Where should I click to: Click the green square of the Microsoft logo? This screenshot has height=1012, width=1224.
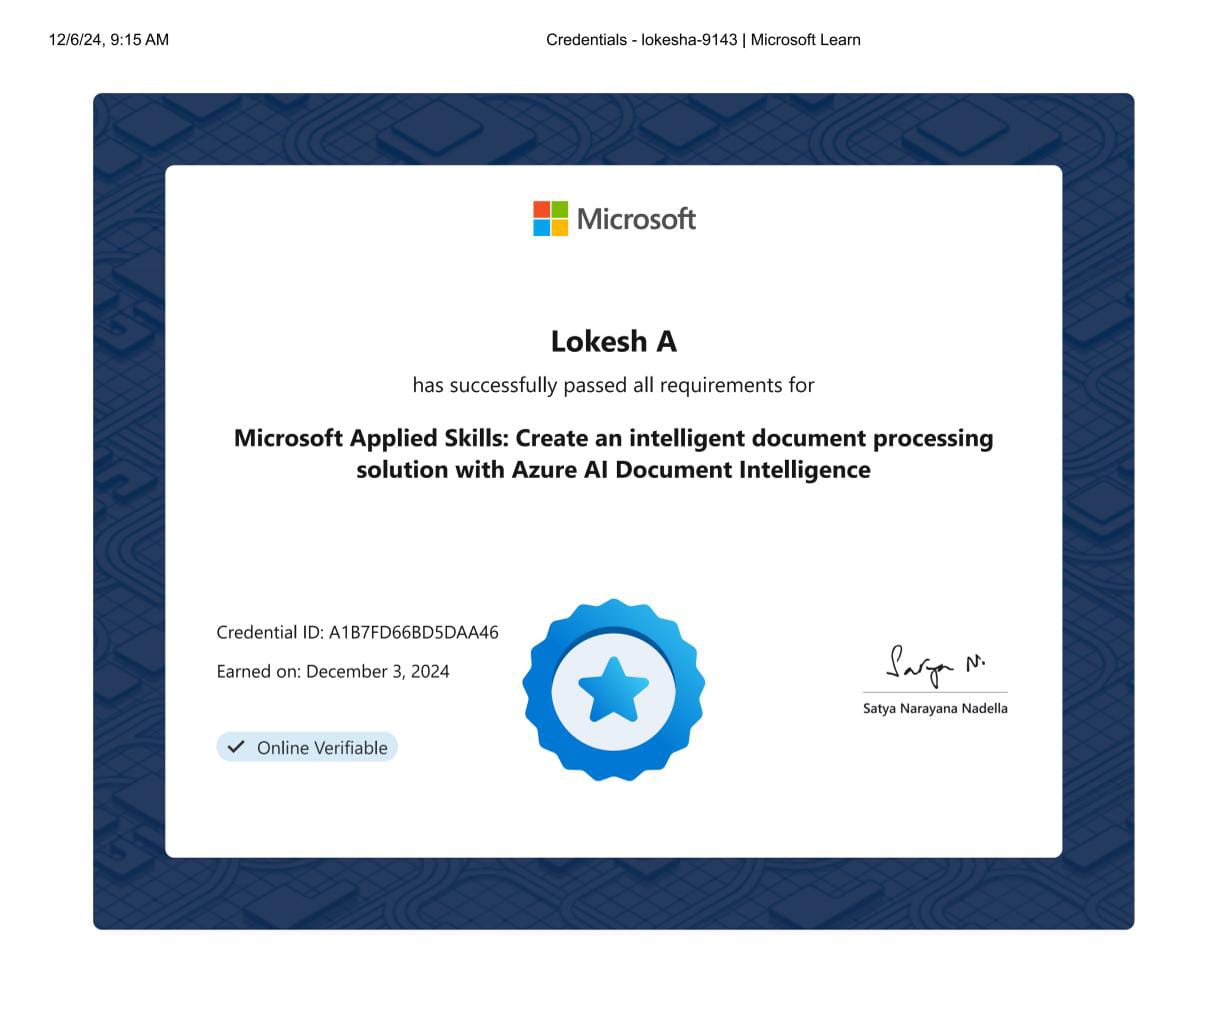559,209
